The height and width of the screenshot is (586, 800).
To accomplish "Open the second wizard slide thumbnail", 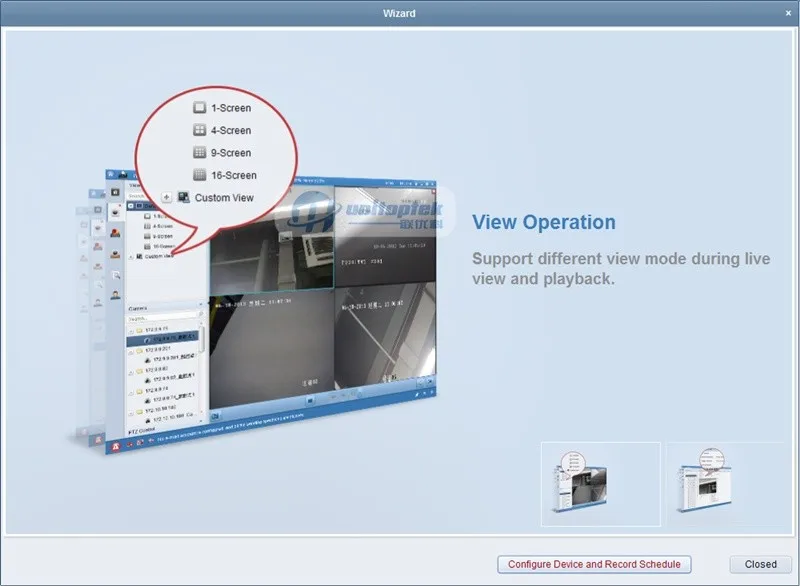I will click(x=724, y=484).
